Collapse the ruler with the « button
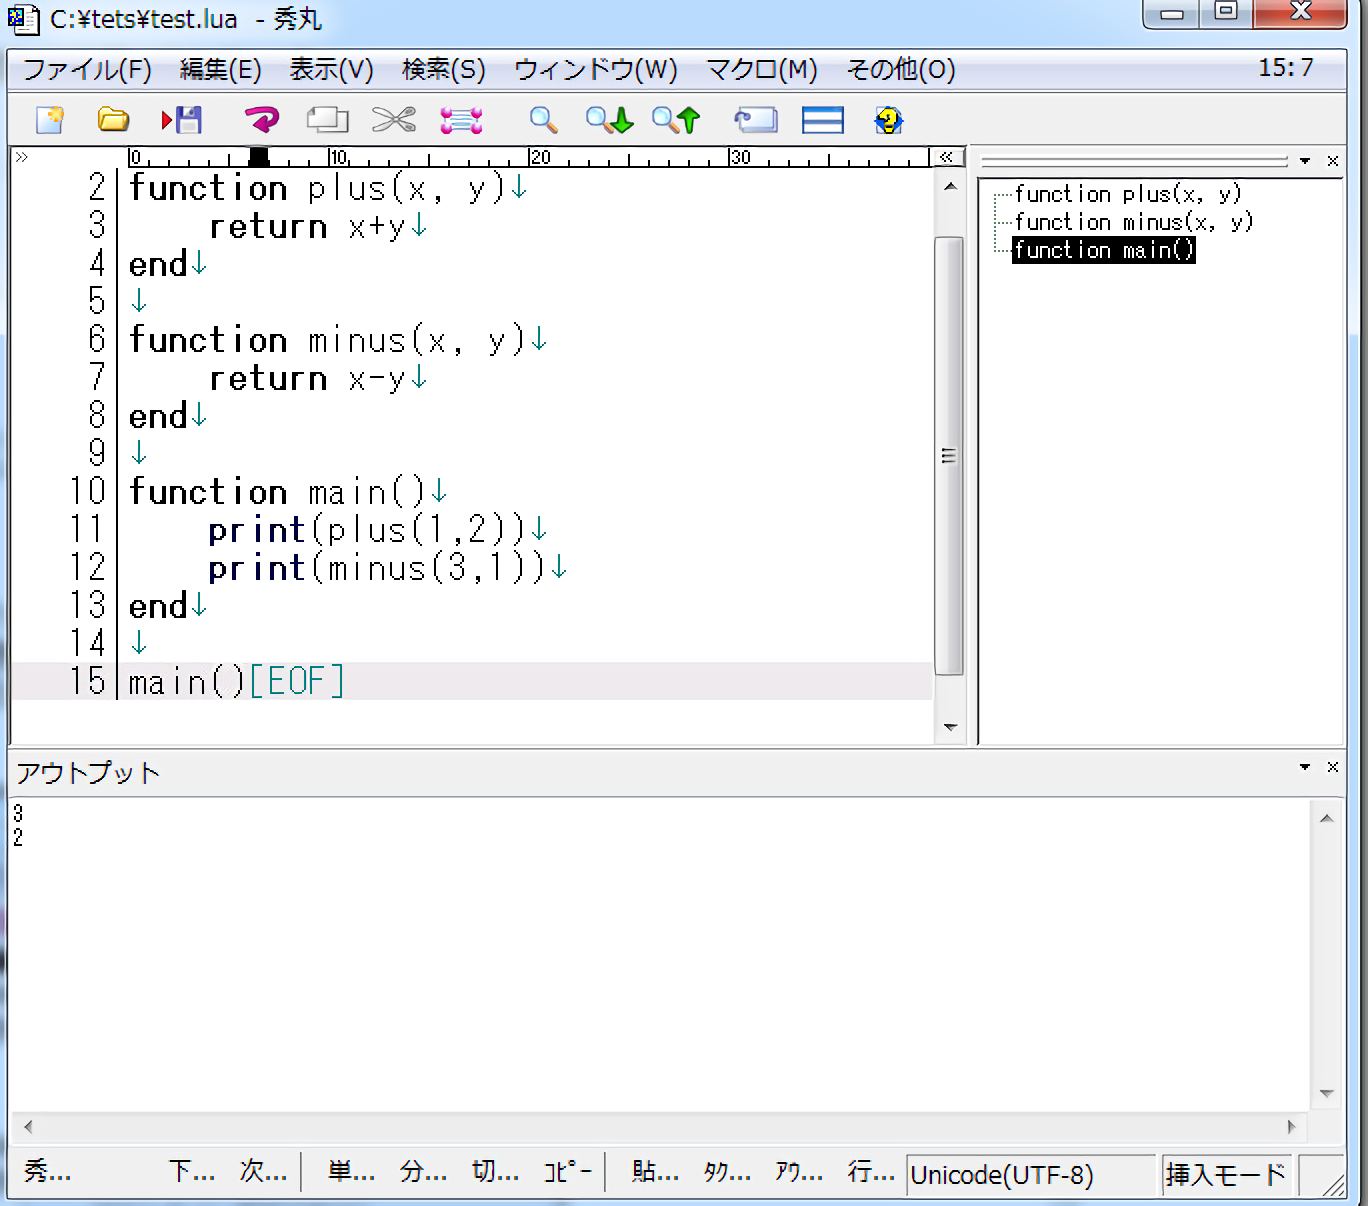 coord(946,157)
